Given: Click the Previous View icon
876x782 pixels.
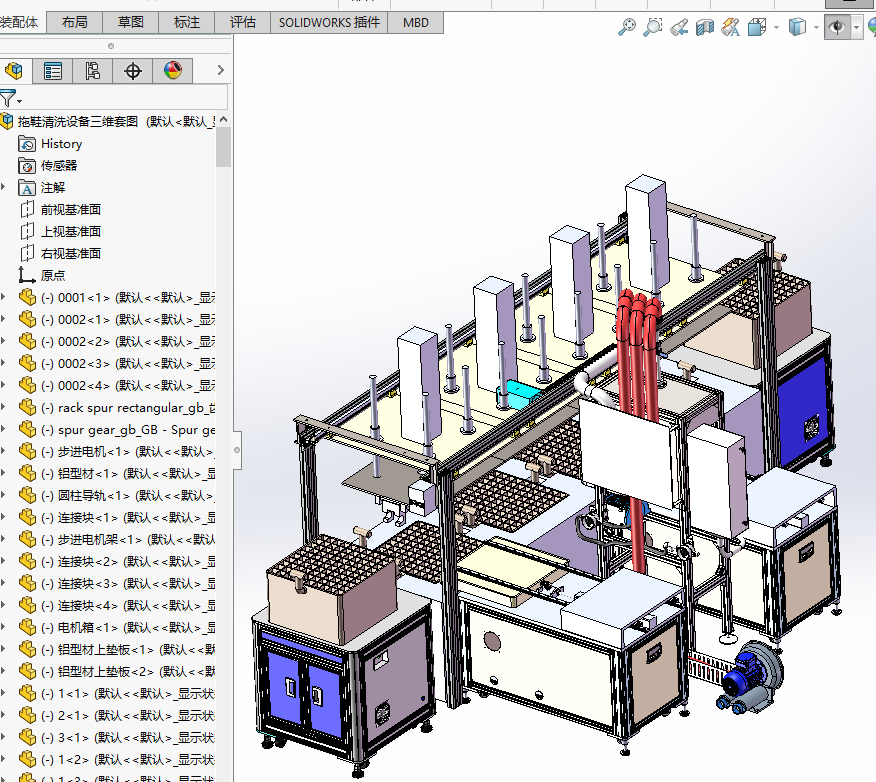Looking at the screenshot, I should (x=679, y=28).
